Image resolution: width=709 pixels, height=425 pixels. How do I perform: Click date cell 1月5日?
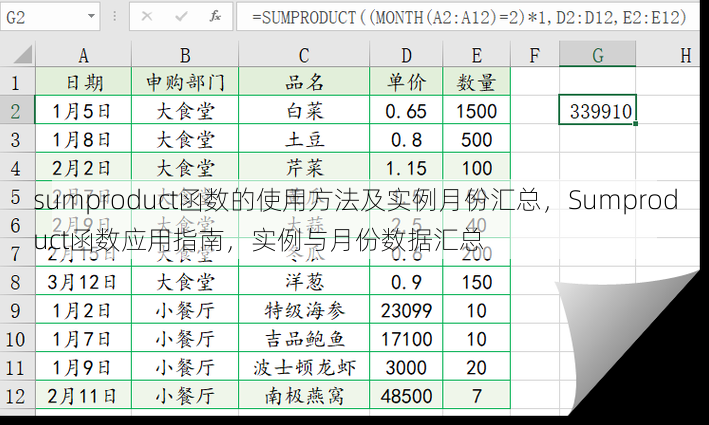[x=83, y=110]
